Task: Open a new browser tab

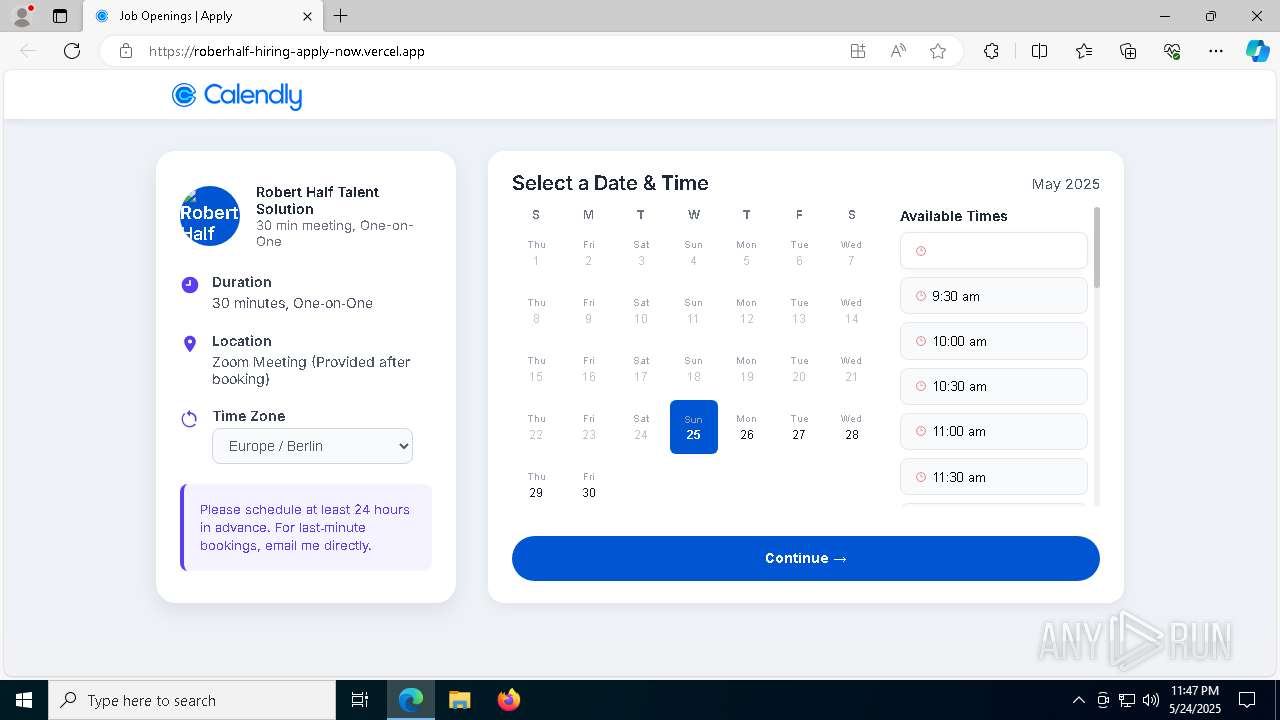Action: pos(341,16)
